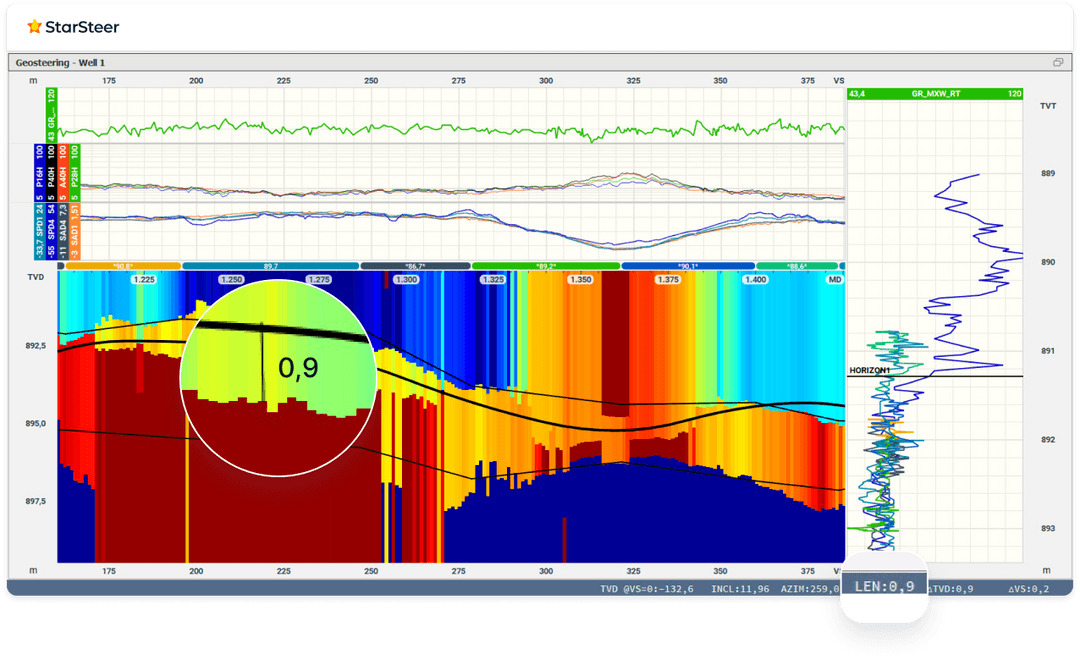Screen dimensions: 1080x664
Task: Click the 889 TVT depth label
Action: tap(1048, 174)
